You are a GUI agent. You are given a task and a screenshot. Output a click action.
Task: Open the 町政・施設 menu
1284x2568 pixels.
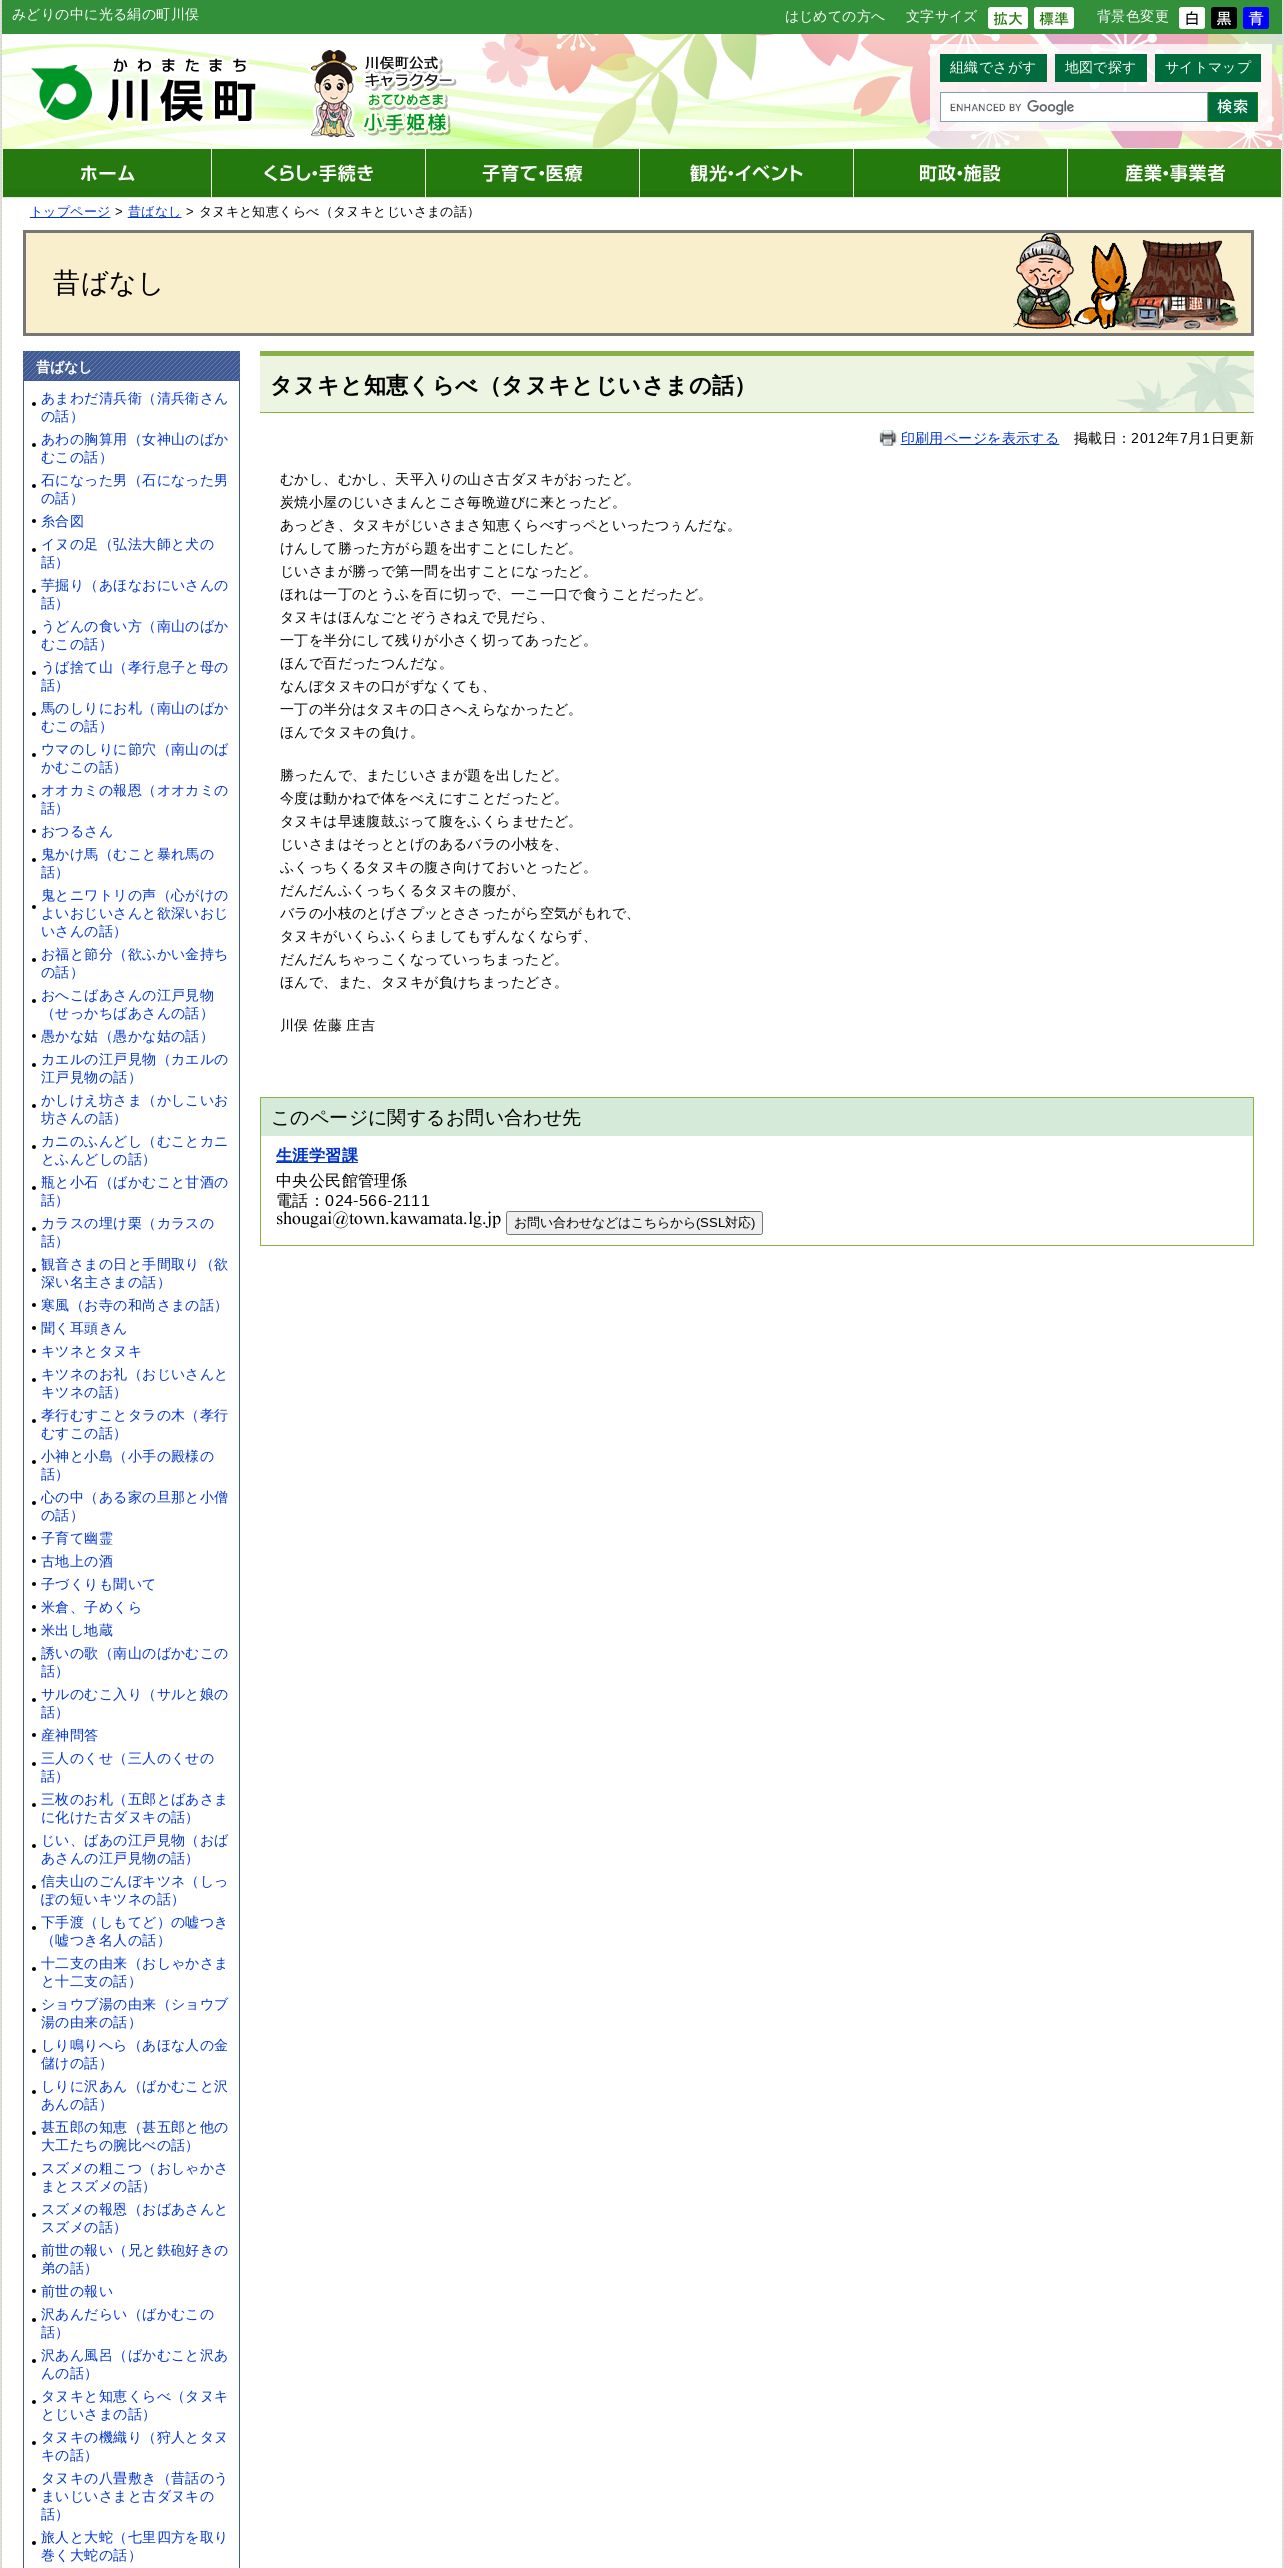click(960, 173)
